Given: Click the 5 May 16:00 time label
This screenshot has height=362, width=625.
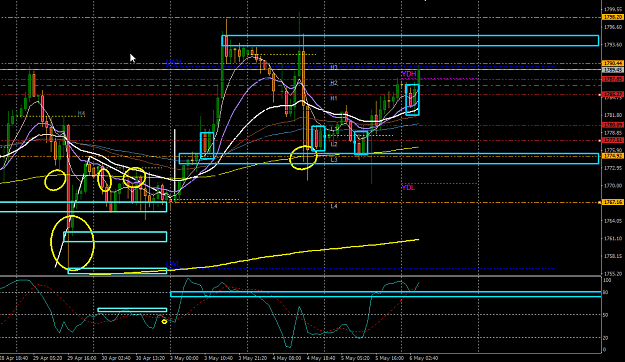Looking at the screenshot, I should 390,358.
